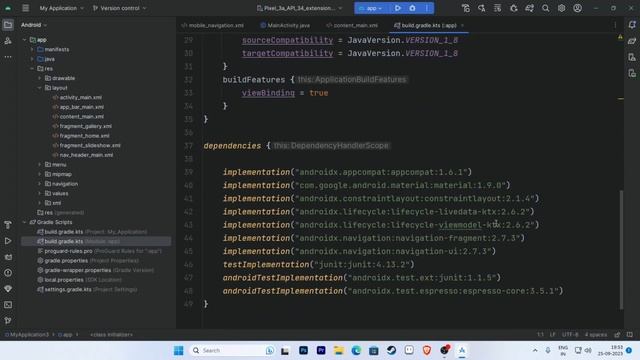Click 4 spaces indent setting
Screen dimensions: 640x360
596,335
